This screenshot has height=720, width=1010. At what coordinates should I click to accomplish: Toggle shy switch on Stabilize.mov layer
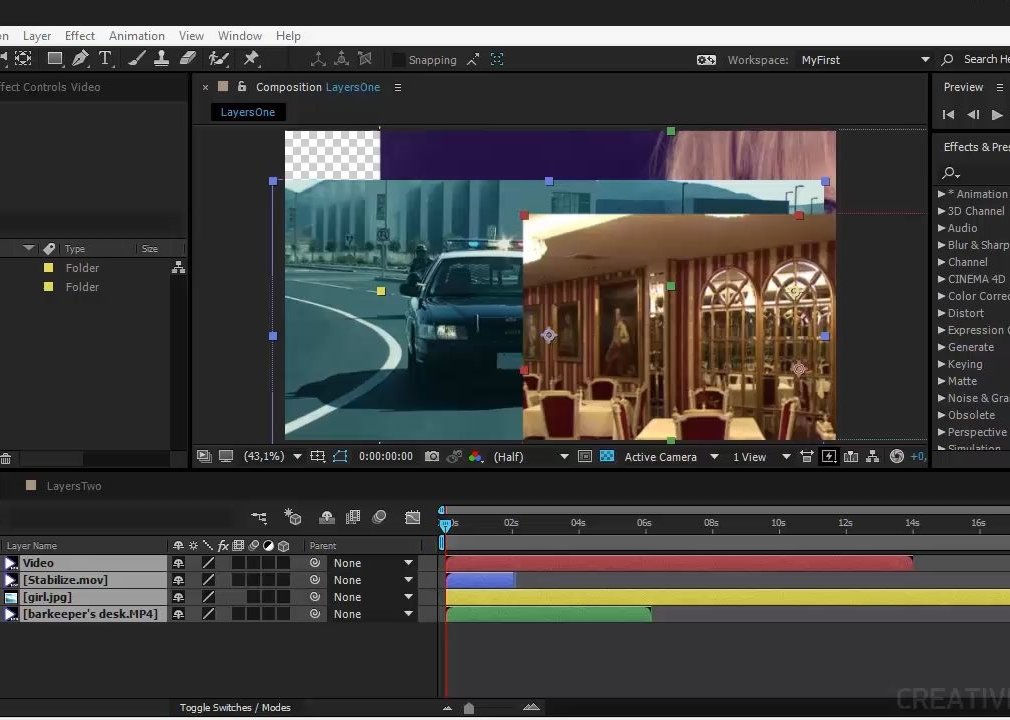(178, 580)
